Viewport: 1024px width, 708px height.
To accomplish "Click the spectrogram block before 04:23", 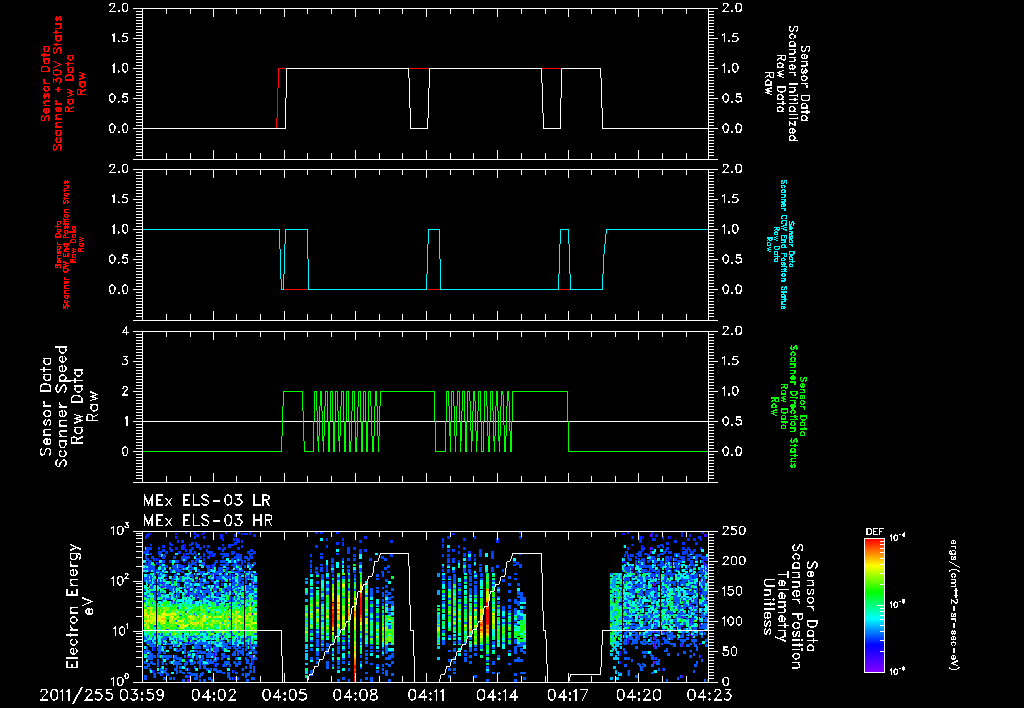I will (659, 607).
